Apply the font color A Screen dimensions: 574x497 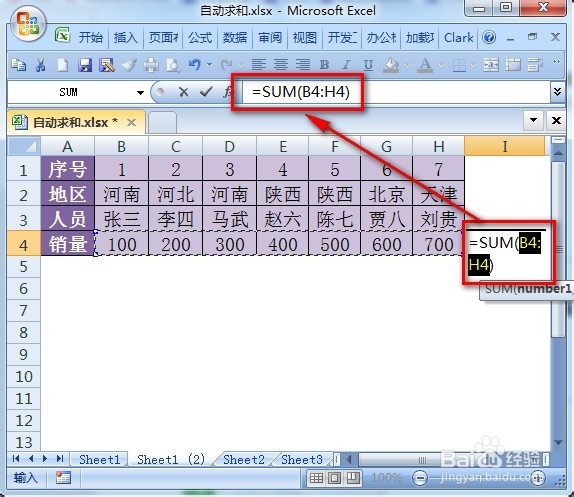pos(425,65)
